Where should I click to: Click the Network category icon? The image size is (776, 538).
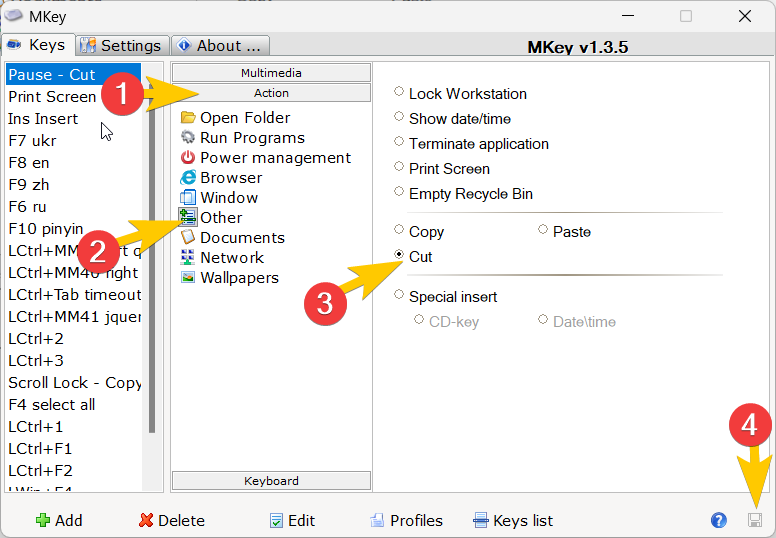pos(188,257)
